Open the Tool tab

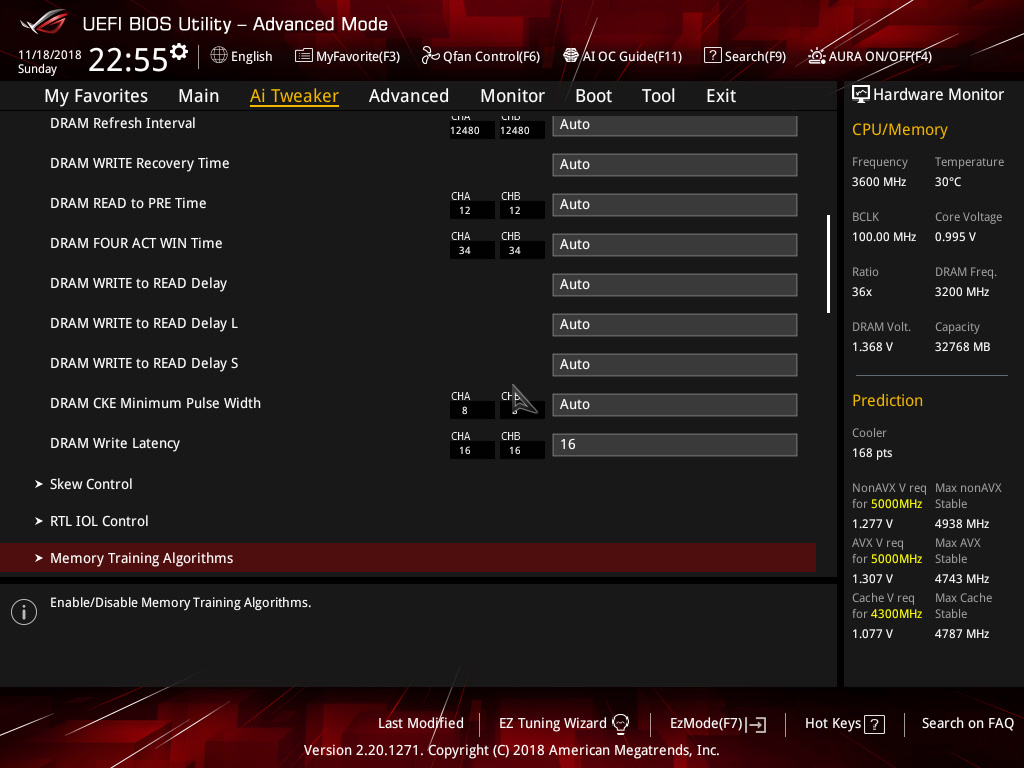(658, 96)
